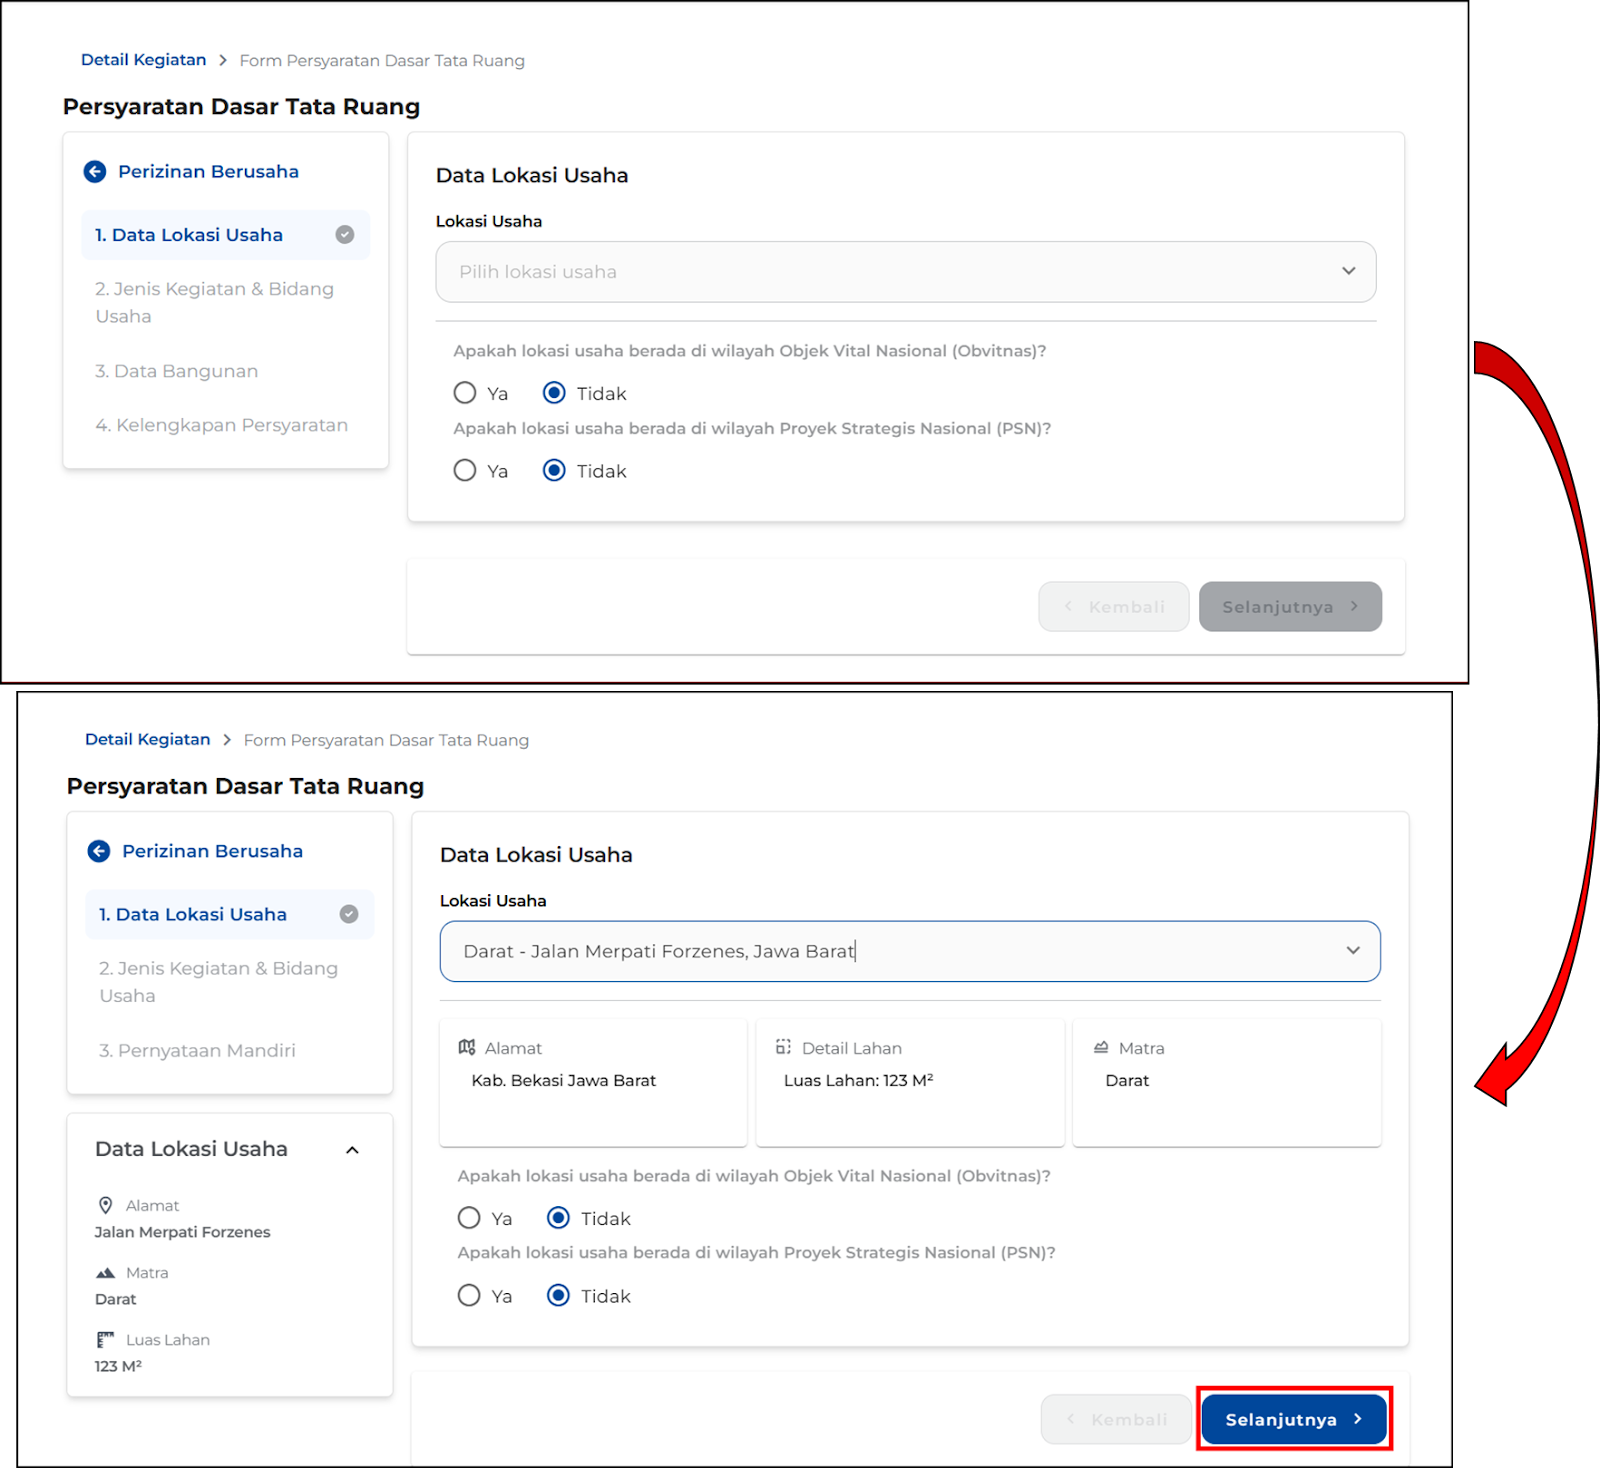Open step 4 Kelengkapan Persyaratan
The width and height of the screenshot is (1600, 1468).
pos(221,425)
